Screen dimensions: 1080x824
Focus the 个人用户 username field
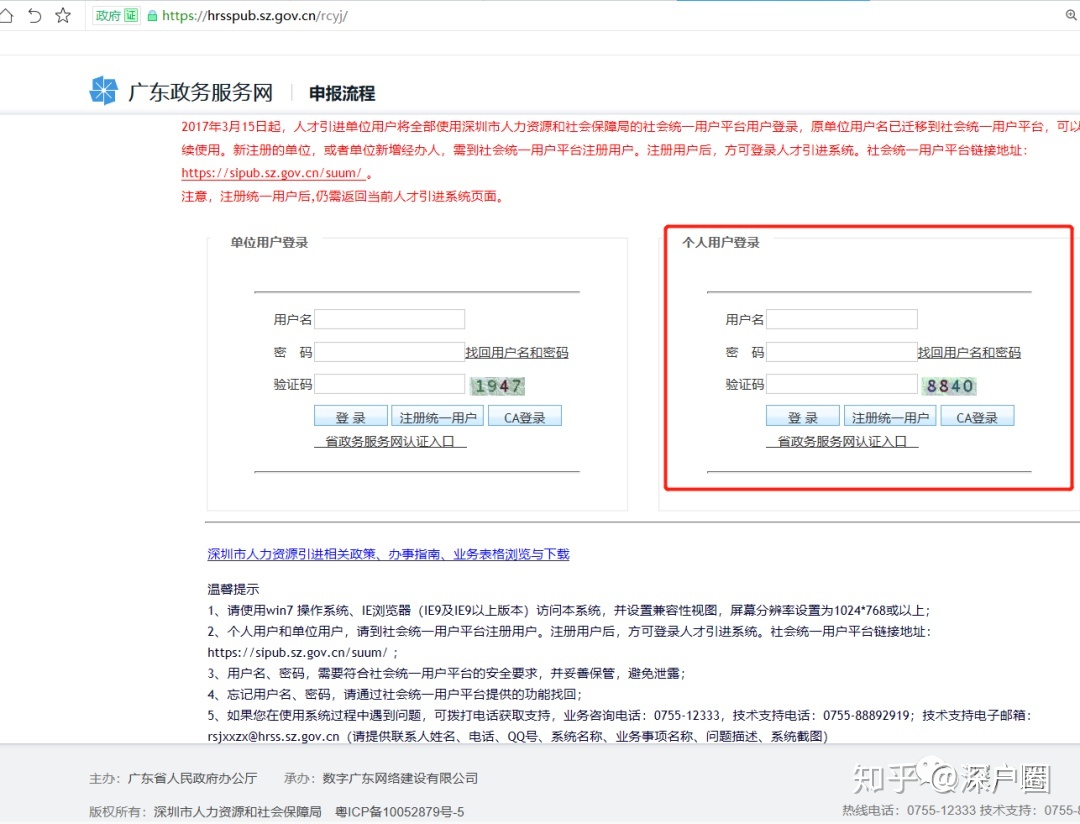pyautogui.click(x=842, y=319)
